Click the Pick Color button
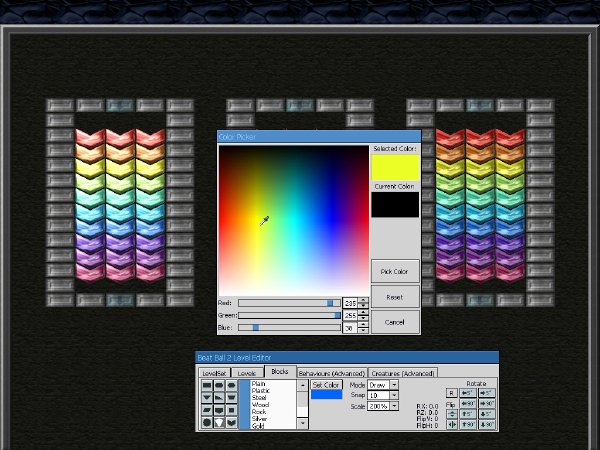This screenshot has height=450, width=600. pos(395,271)
